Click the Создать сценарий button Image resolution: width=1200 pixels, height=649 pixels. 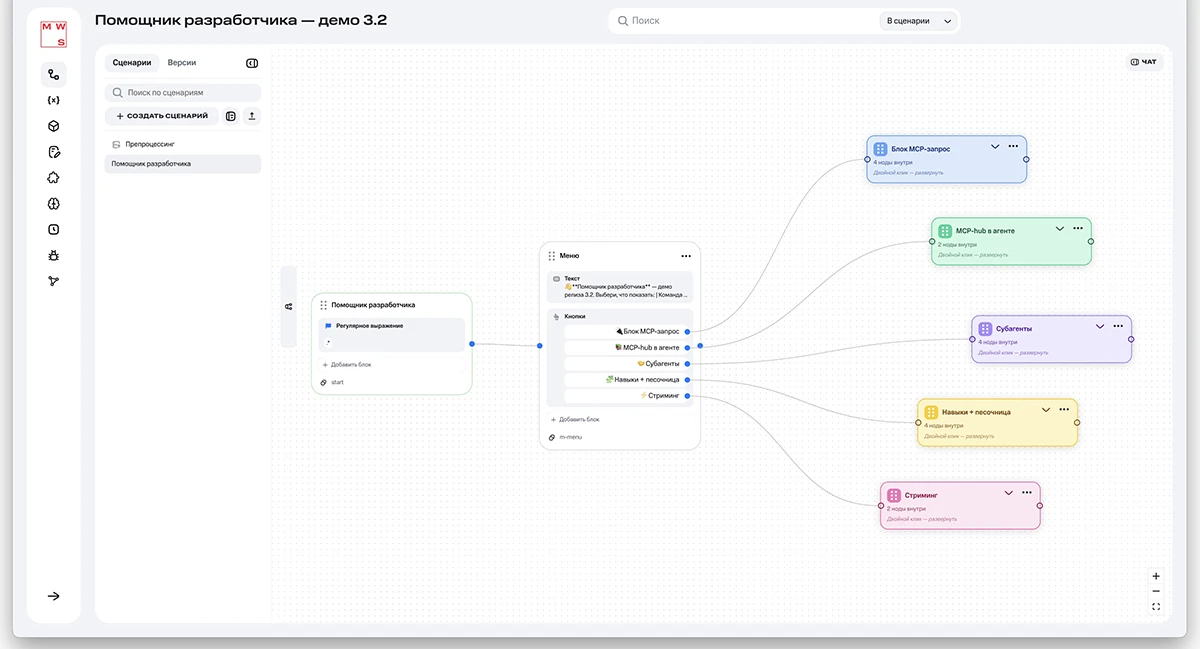click(x=162, y=116)
